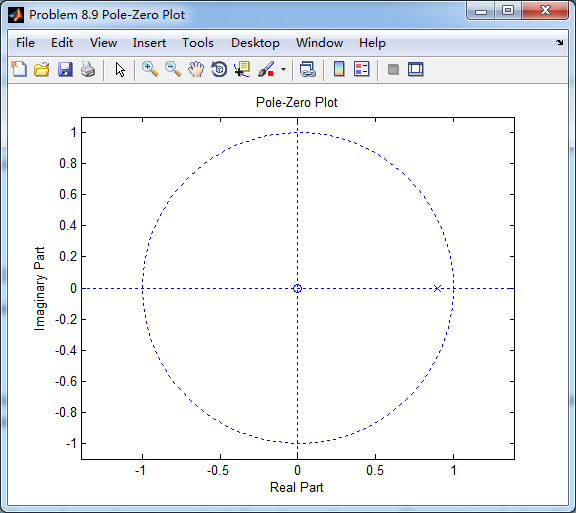Open the Help menu
The height and width of the screenshot is (513, 576).
[x=372, y=43]
